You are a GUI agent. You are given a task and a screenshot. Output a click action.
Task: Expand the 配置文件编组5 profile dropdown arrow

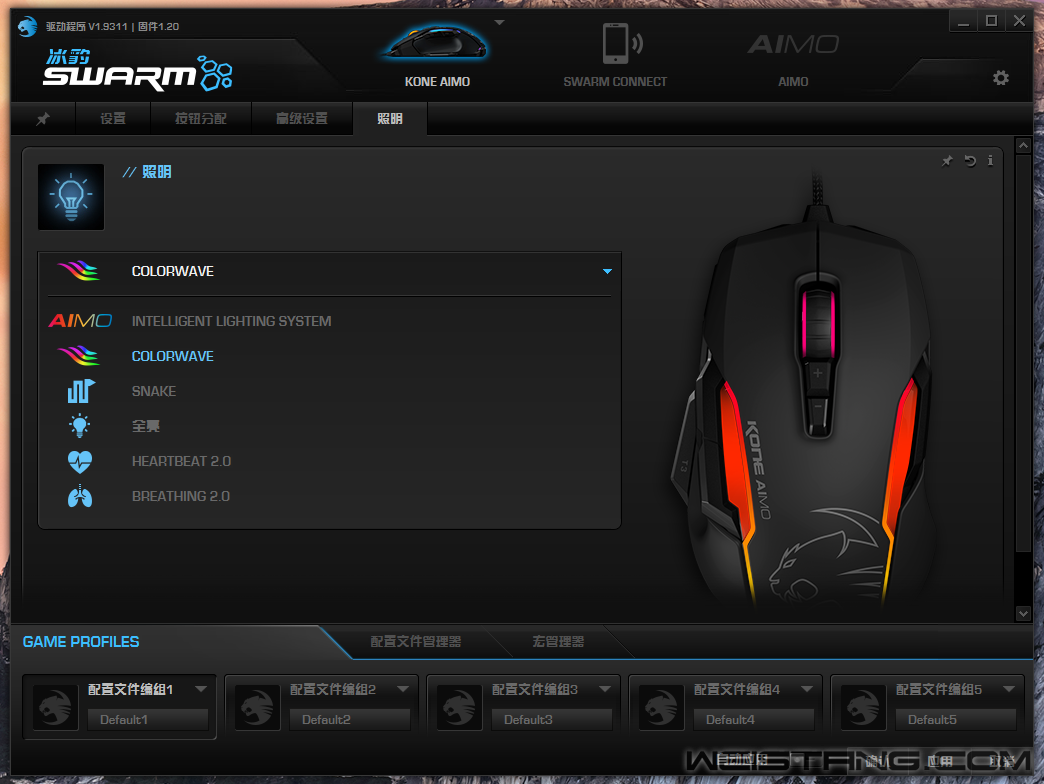(1009, 689)
